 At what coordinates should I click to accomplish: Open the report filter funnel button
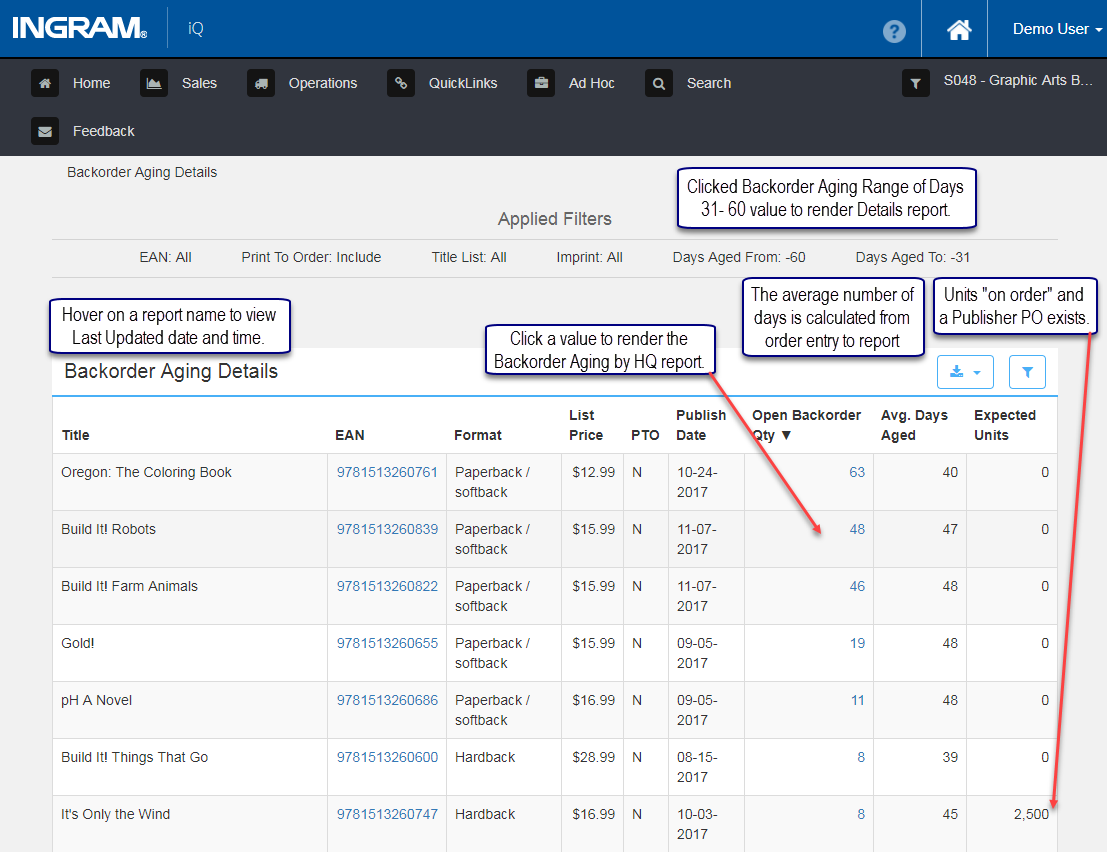(1027, 372)
